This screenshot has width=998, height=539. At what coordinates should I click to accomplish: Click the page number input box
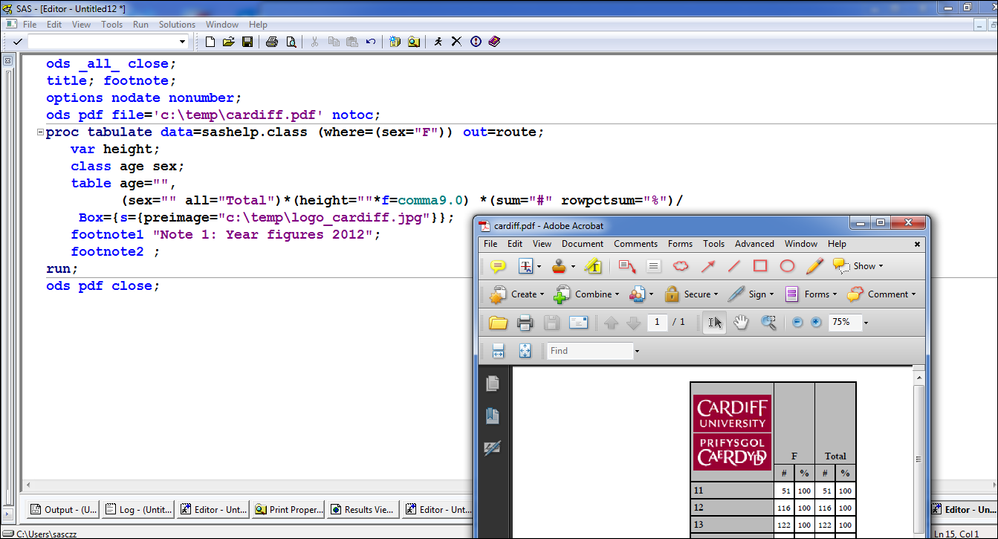tap(657, 322)
